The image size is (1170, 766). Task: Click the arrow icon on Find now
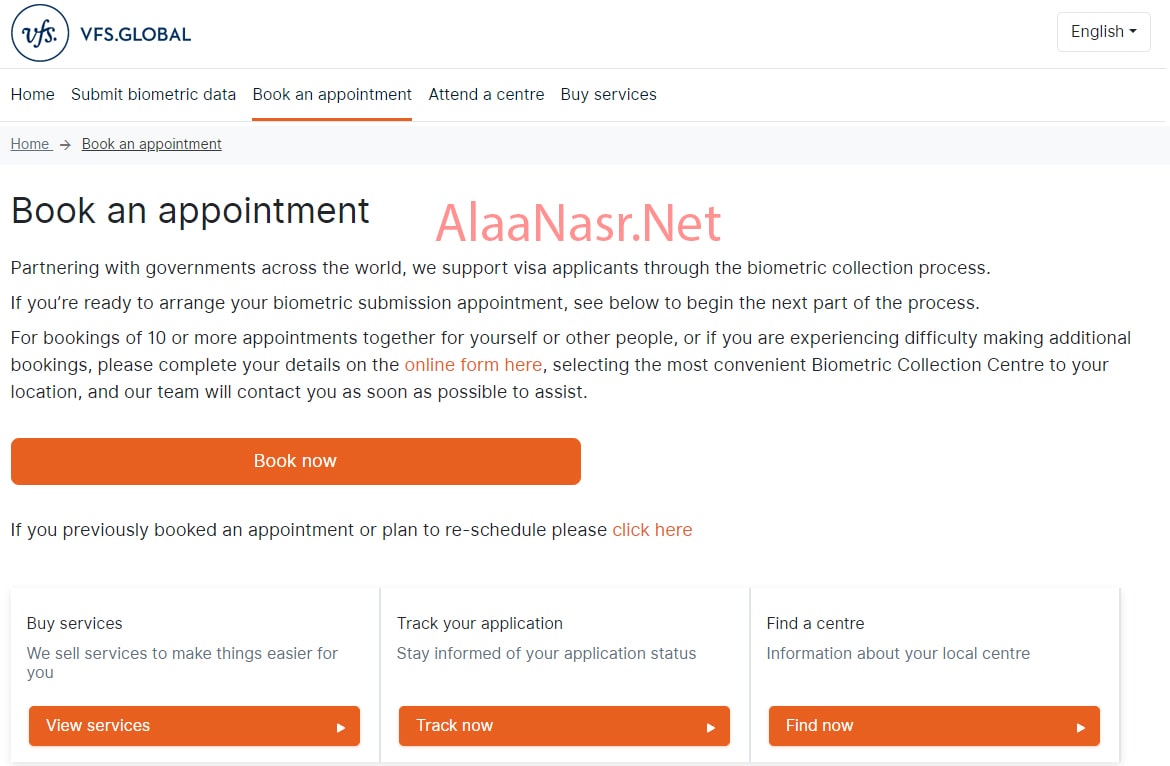1081,727
